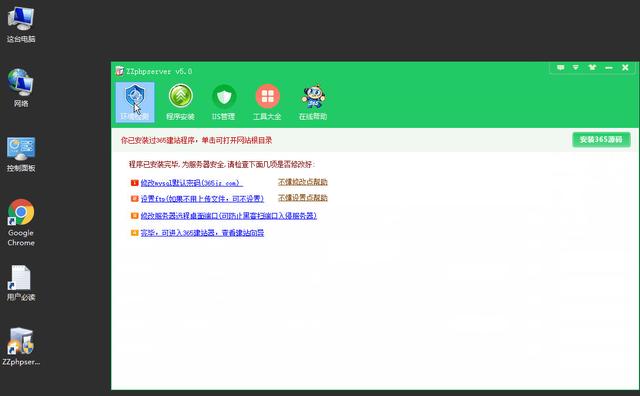Open the 工具大全 tools tab
The width and height of the screenshot is (640, 396).
267,102
